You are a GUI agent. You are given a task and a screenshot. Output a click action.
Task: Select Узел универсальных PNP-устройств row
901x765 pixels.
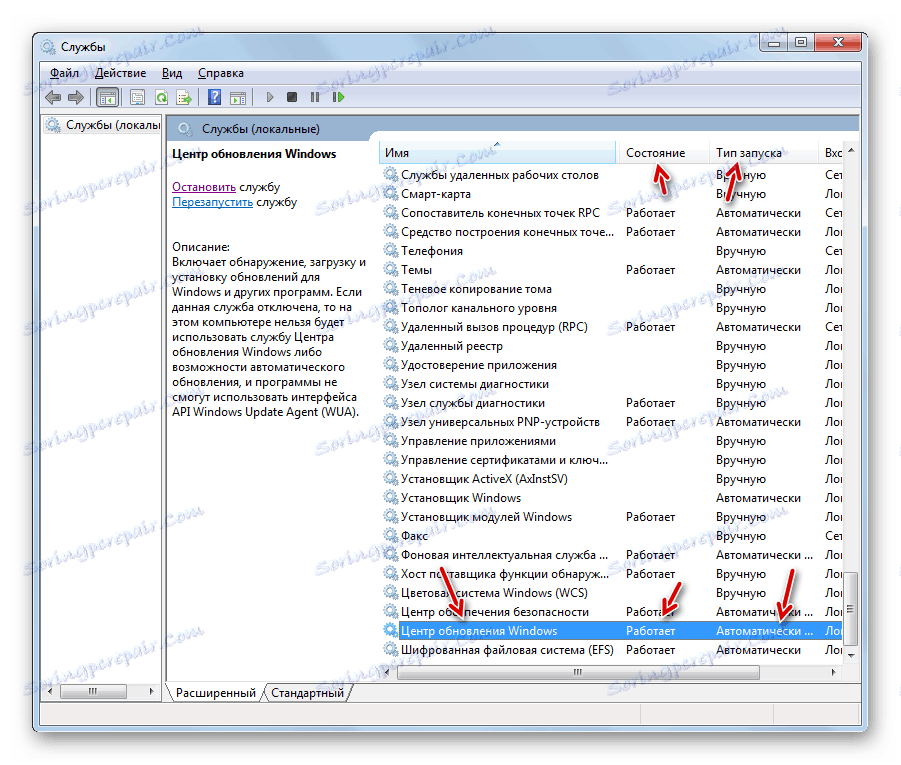click(x=612, y=422)
